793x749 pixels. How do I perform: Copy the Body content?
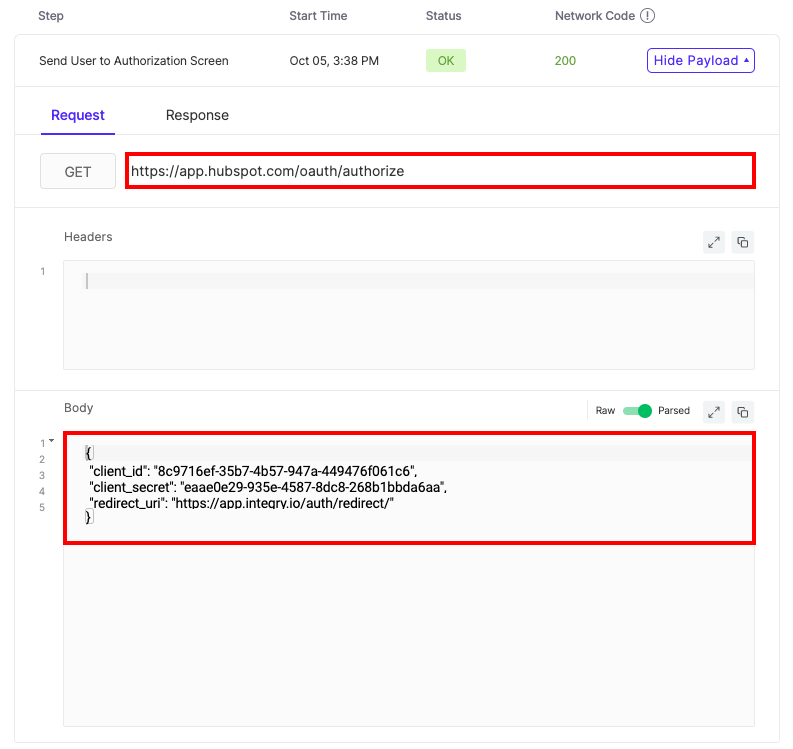tap(742, 412)
